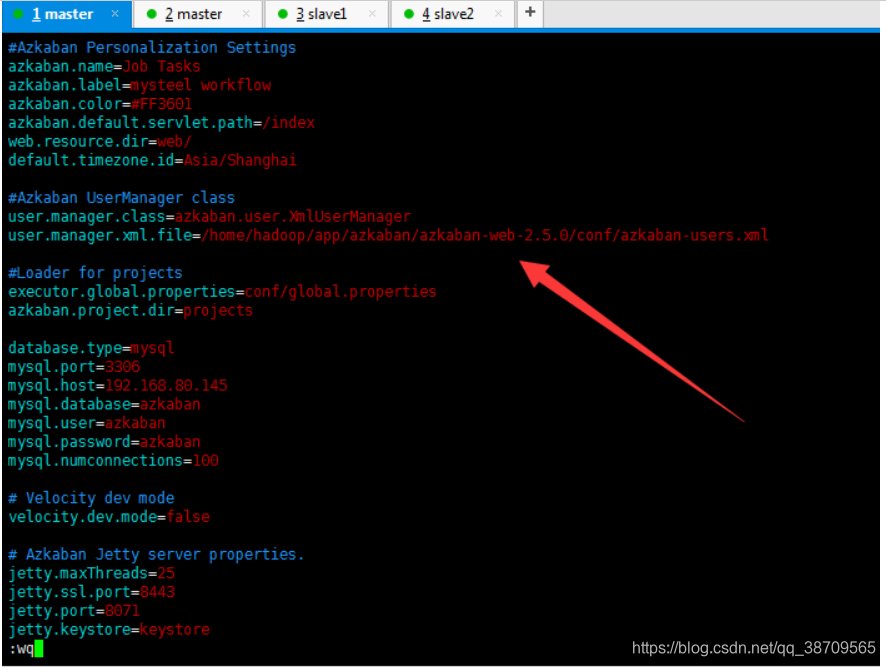
Task: Click the 'jetty.maxThreads=25' line
Action: click(x=92, y=573)
